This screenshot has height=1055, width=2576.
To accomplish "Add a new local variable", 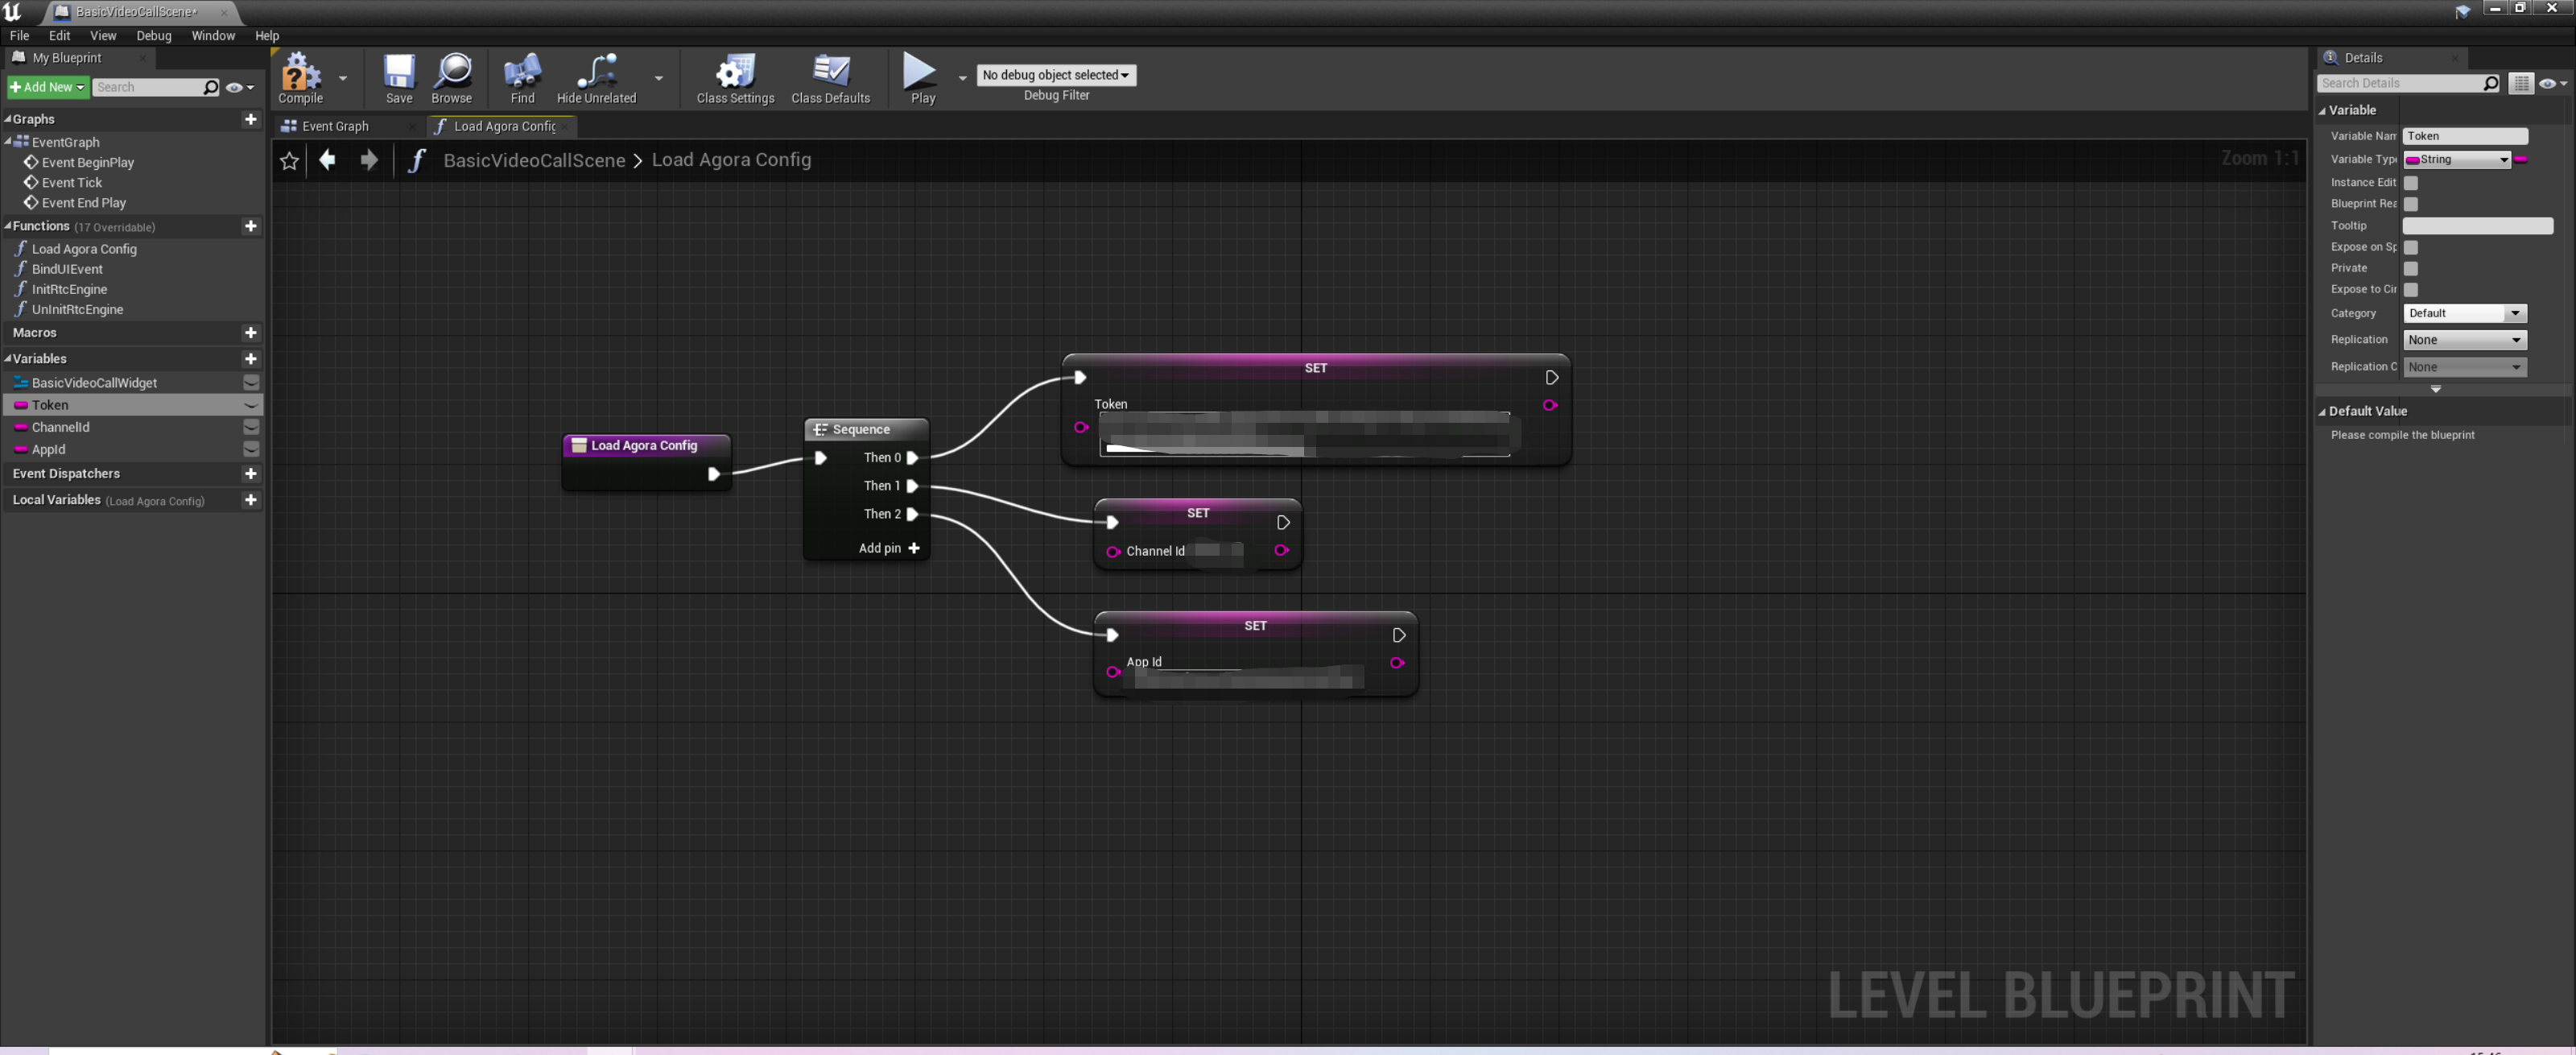I will (x=251, y=499).
